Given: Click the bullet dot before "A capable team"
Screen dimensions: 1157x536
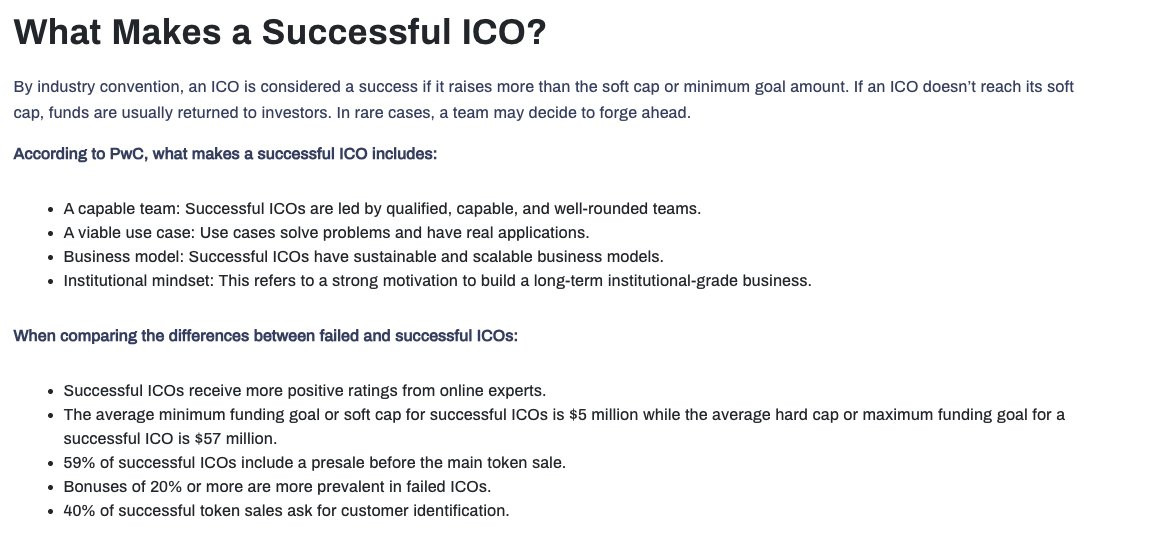Looking at the screenshot, I should tap(50, 210).
